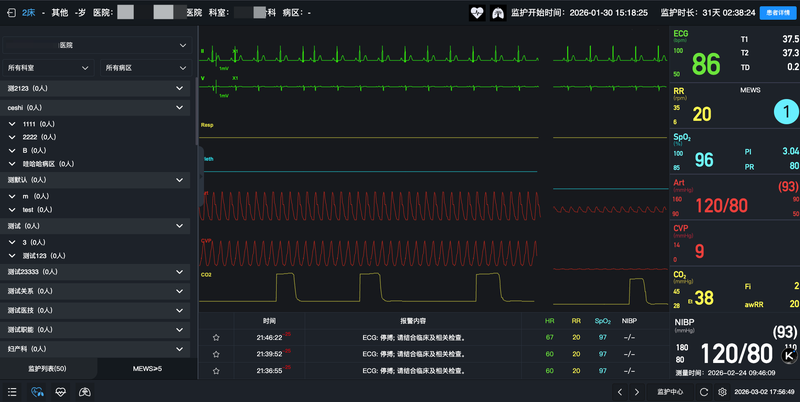Go to next page with right arrow
The image size is (800, 402).
tap(637, 391)
